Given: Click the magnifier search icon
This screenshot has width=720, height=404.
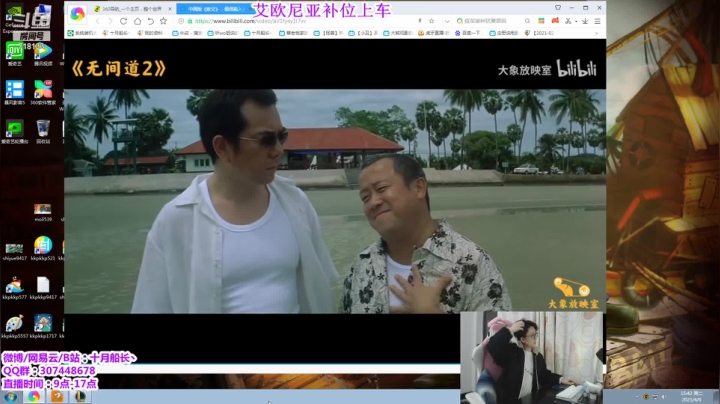Looking at the screenshot, I should 527,21.
